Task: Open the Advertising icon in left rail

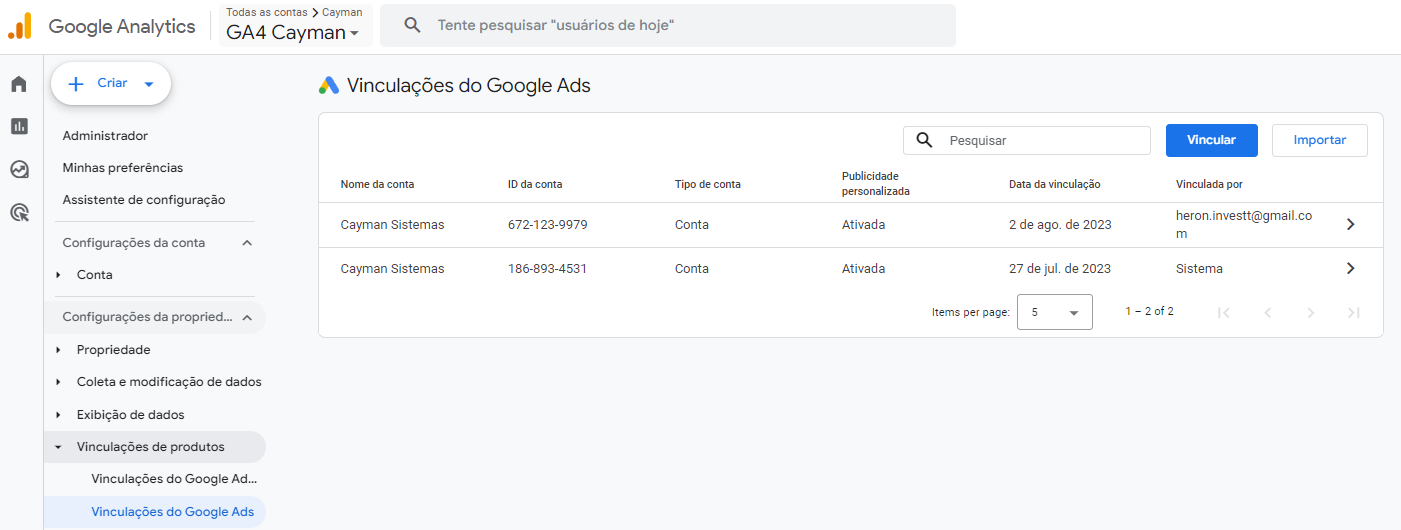Action: click(x=19, y=212)
